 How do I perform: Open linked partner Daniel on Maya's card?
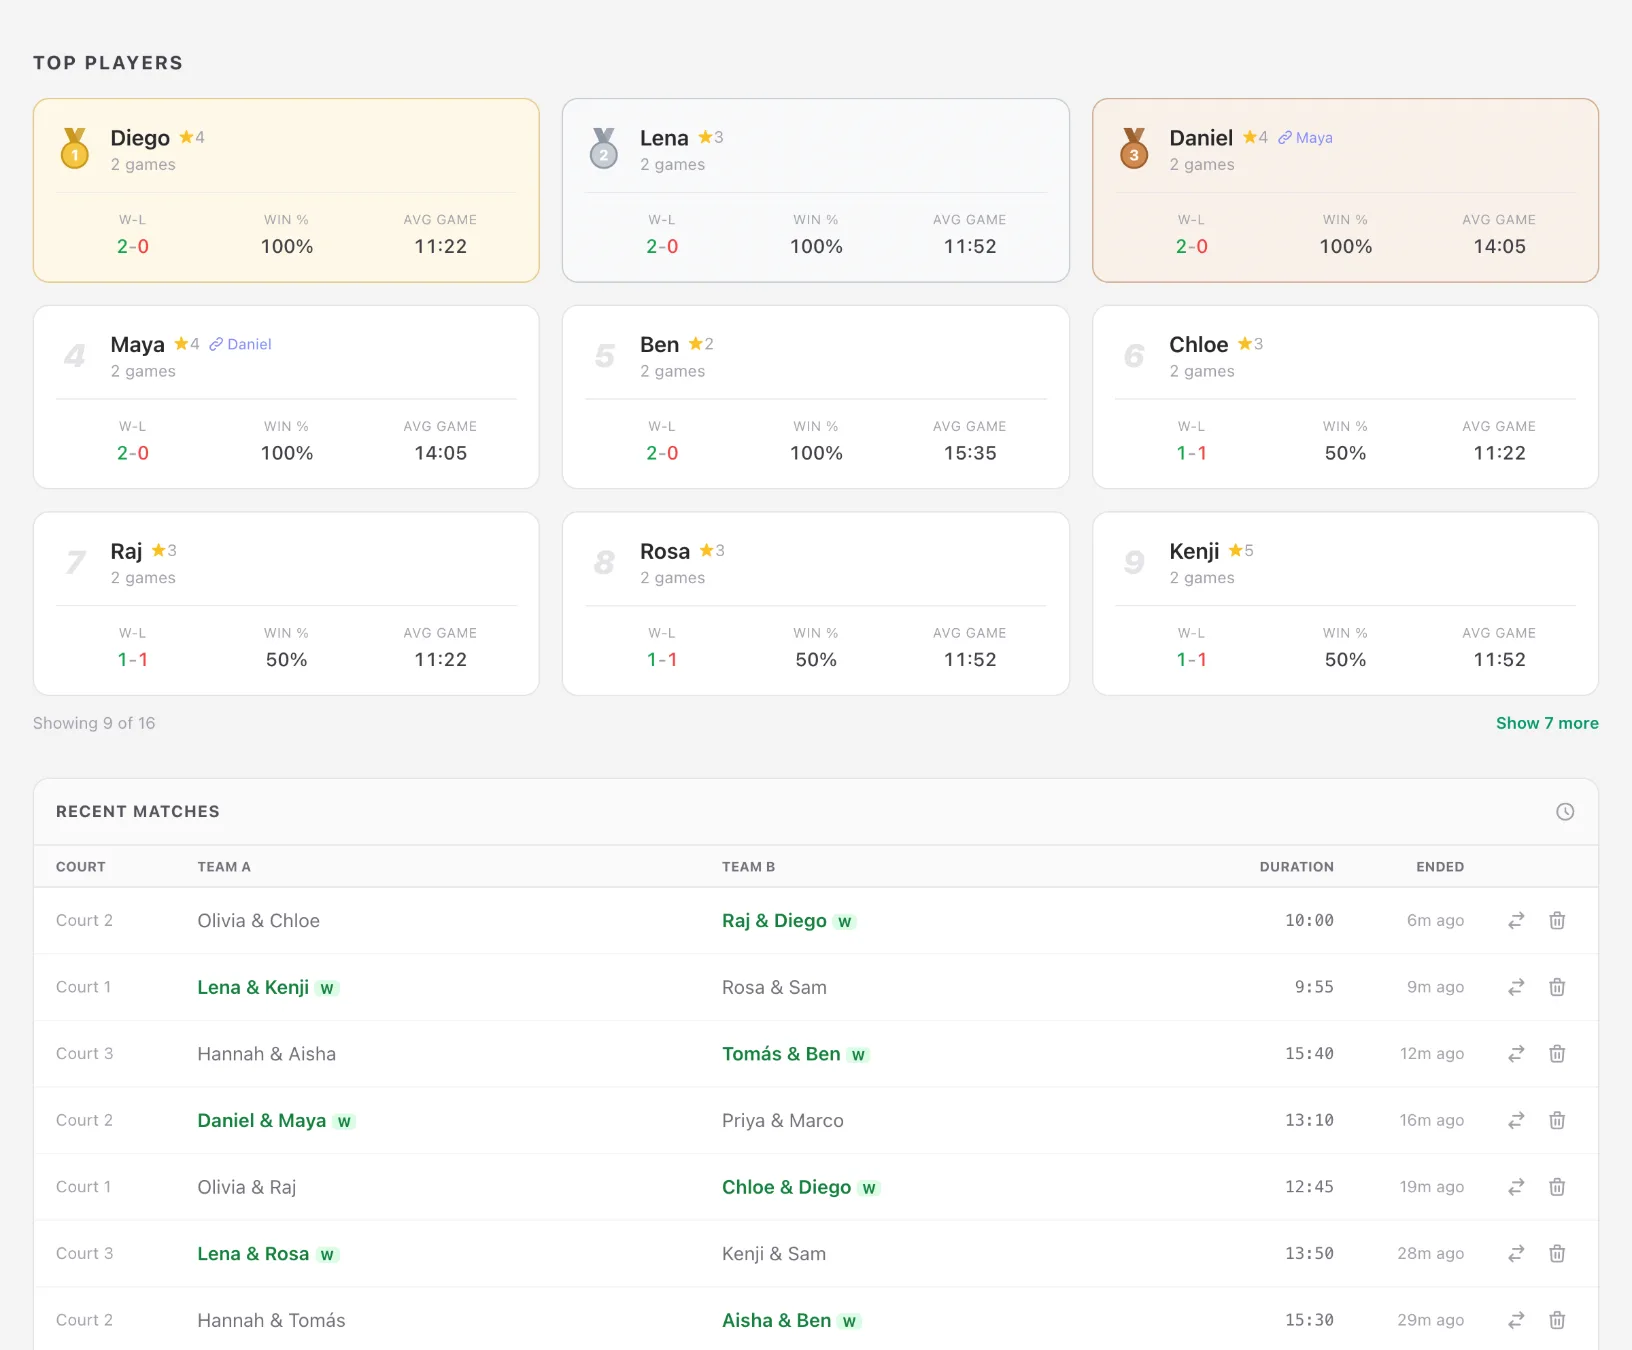click(240, 344)
